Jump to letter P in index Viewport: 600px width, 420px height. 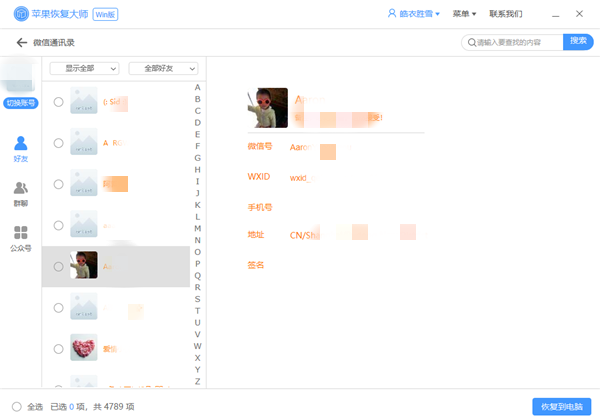point(197,264)
